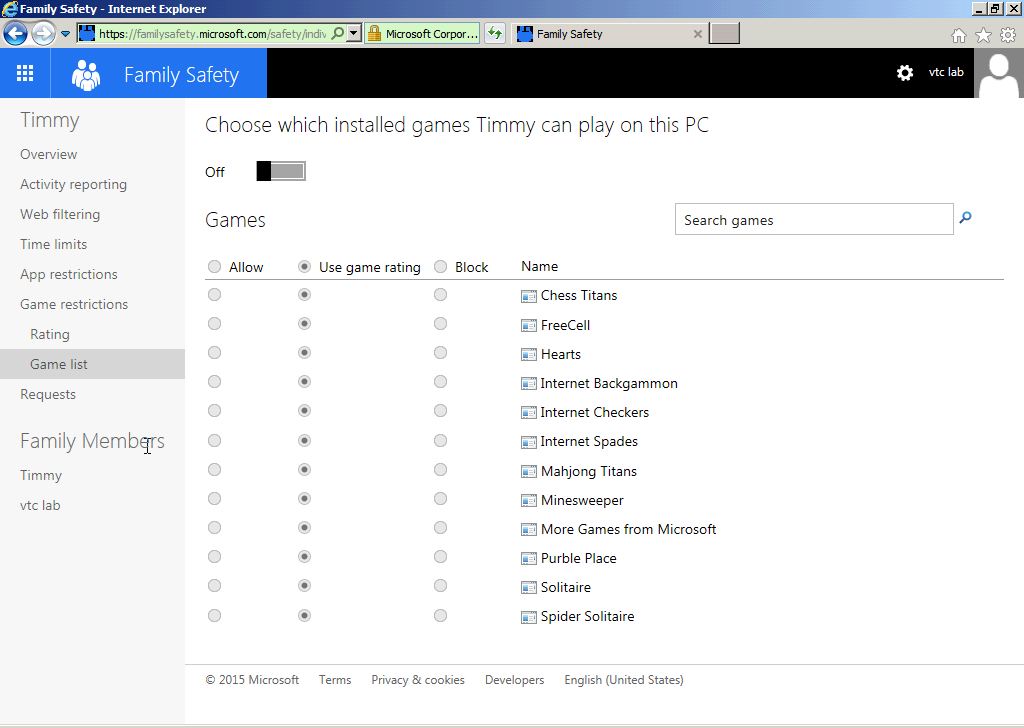Toggle game restrictions Off switch
Viewport: 1024px width, 728px height.
click(280, 171)
